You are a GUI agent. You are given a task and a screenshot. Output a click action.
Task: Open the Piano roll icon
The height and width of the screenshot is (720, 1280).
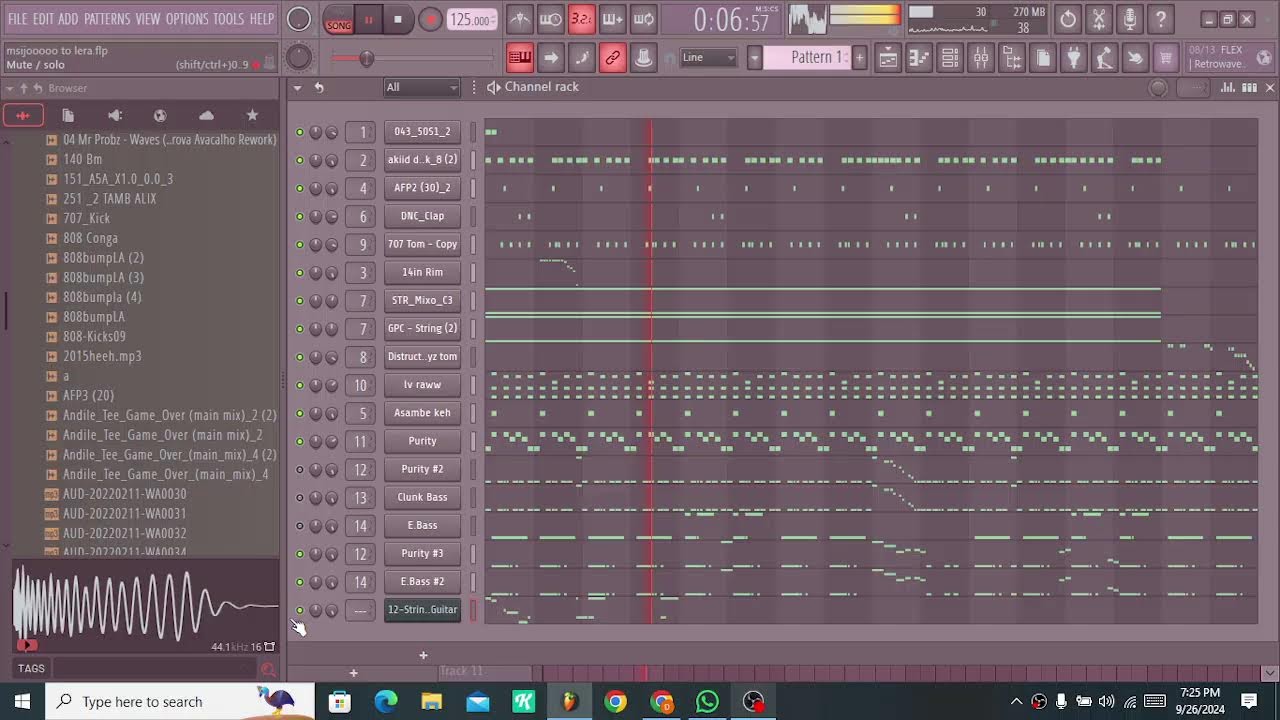(x=919, y=58)
